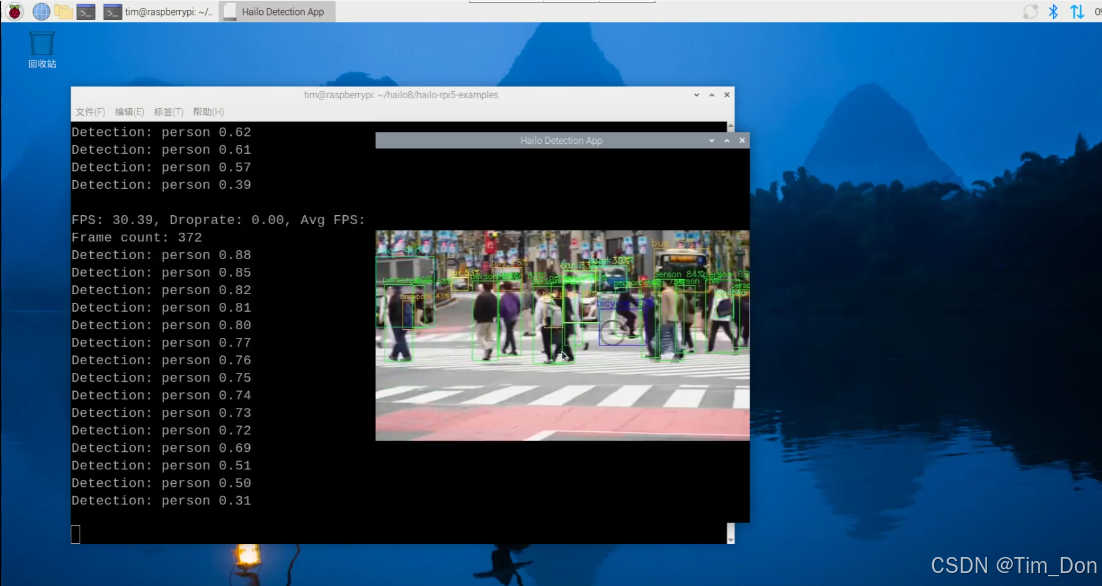Click the 'Detection: person 0.72' line
This screenshot has height=586, width=1102.
[161, 431]
